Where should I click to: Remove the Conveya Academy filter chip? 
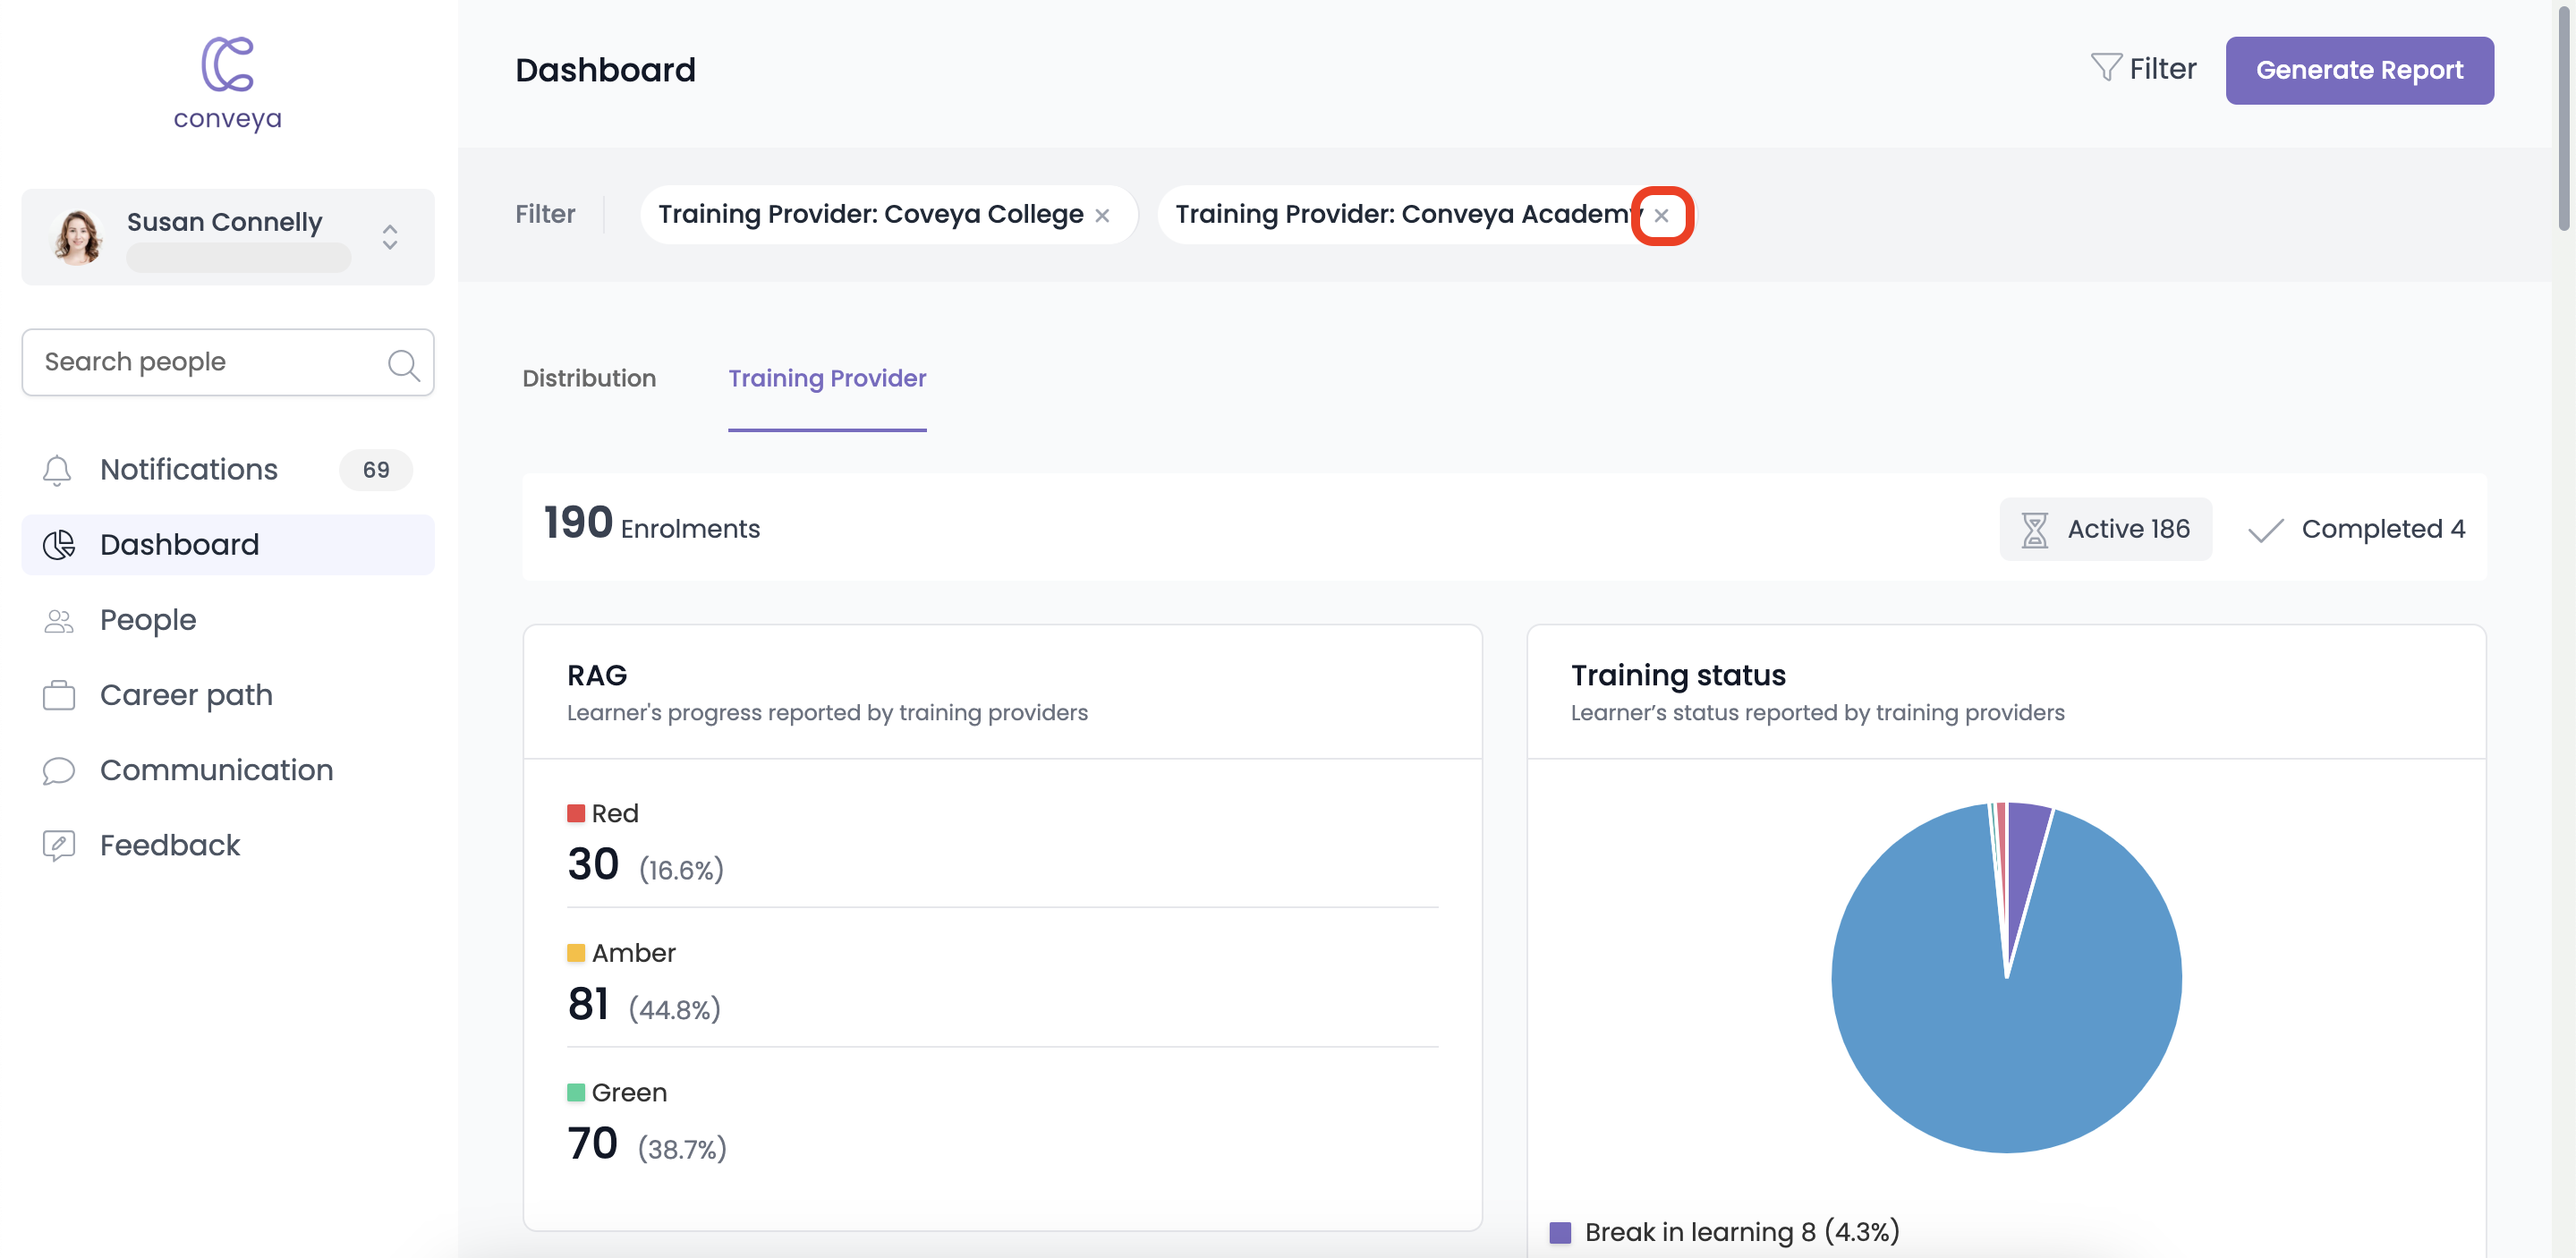coord(1661,215)
